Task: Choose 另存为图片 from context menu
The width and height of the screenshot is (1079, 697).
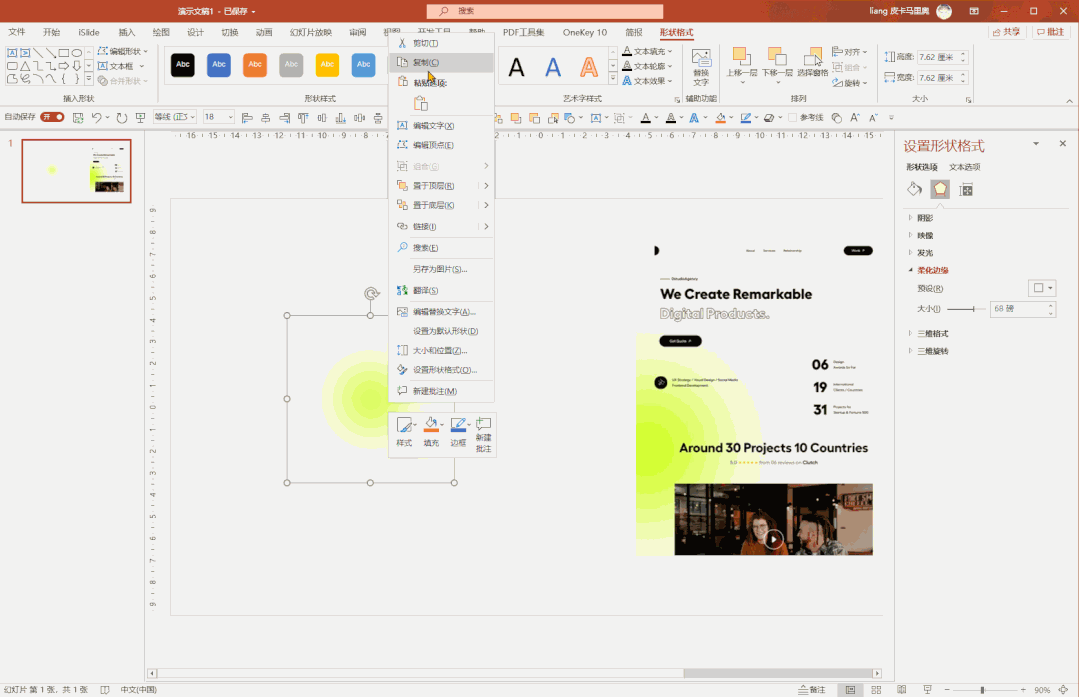Action: pos(441,269)
